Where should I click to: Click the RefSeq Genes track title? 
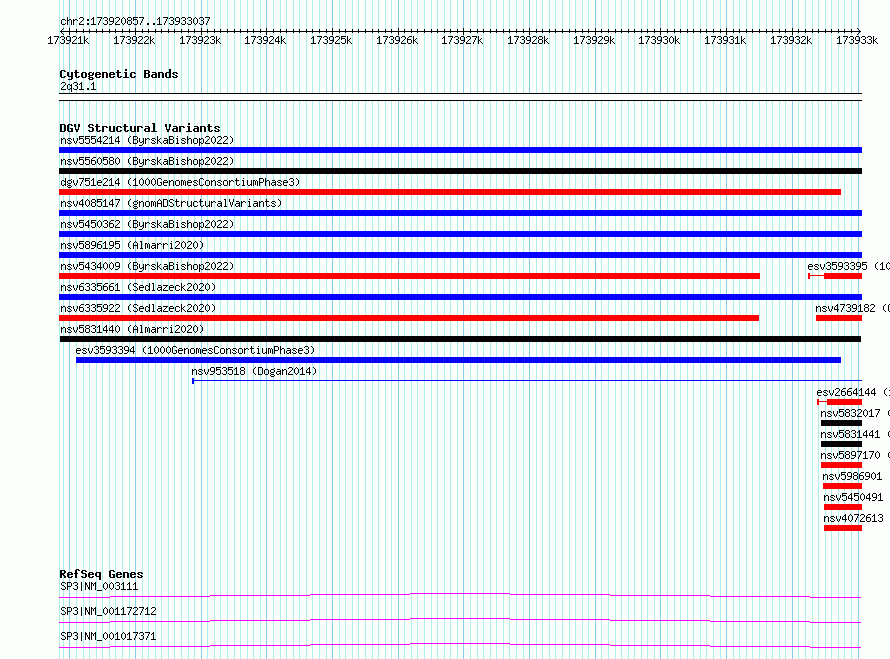[101, 574]
